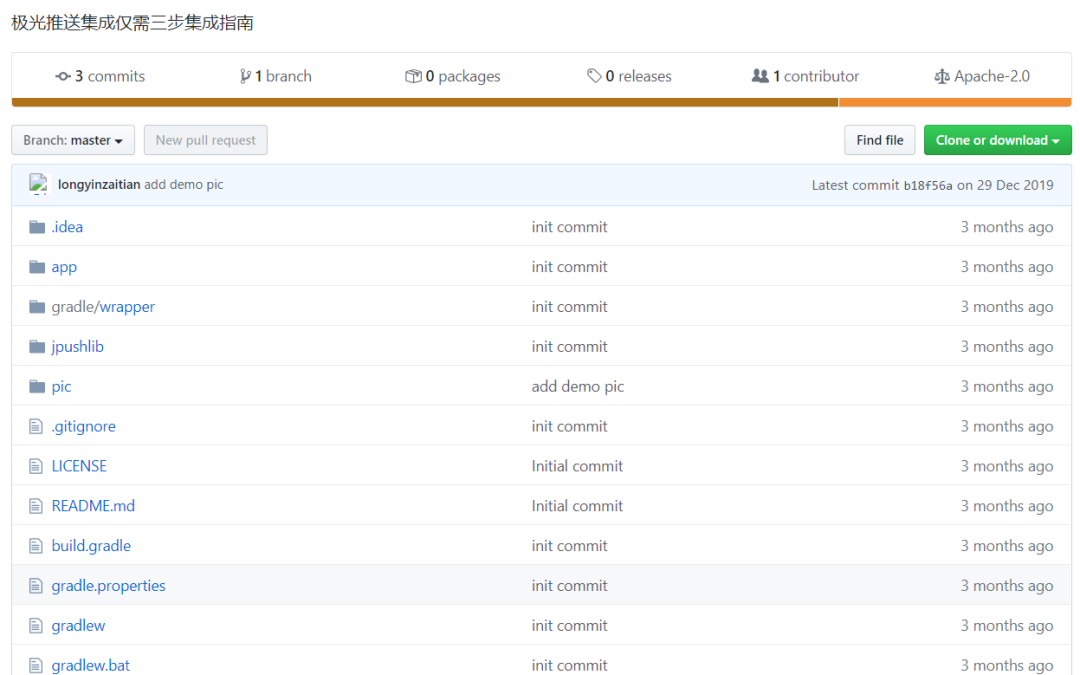
Task: Click 'Initial commit' message in LICENSE row
Action: 577,467
